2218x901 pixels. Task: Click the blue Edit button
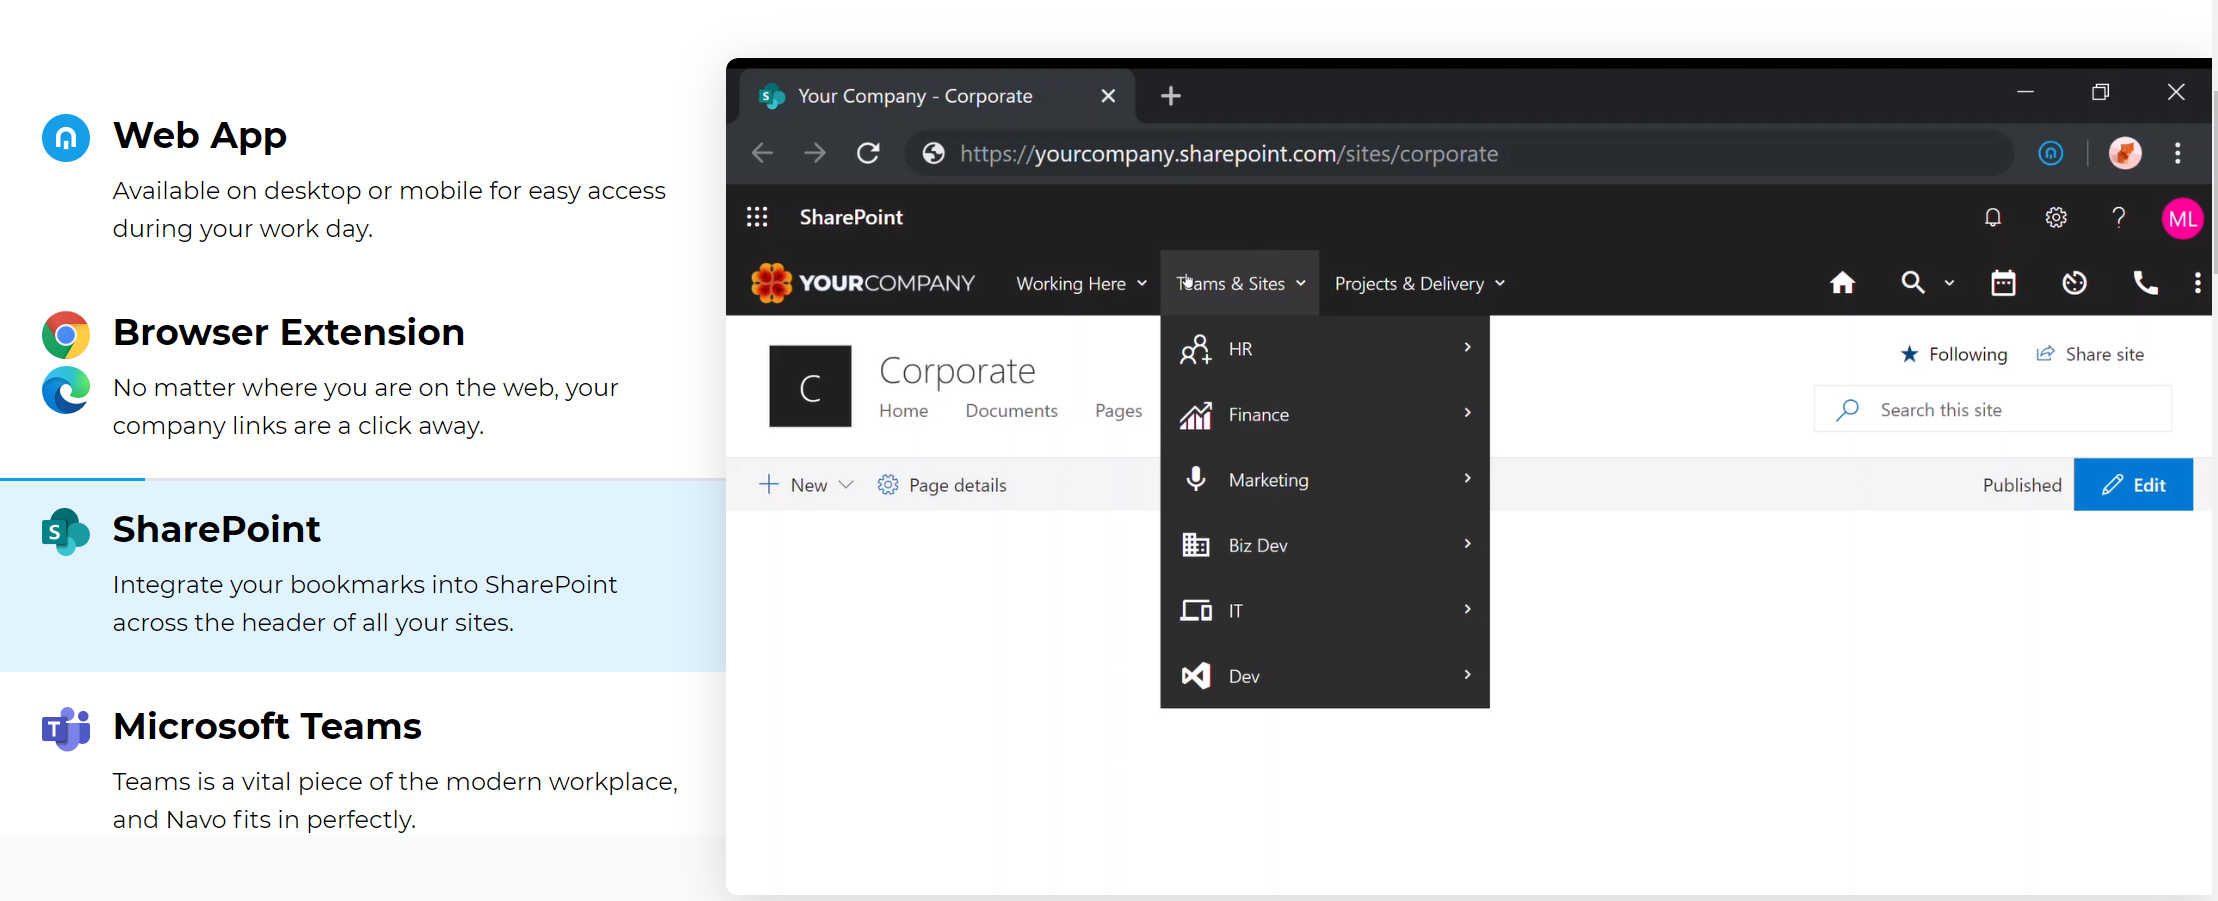point(2132,485)
